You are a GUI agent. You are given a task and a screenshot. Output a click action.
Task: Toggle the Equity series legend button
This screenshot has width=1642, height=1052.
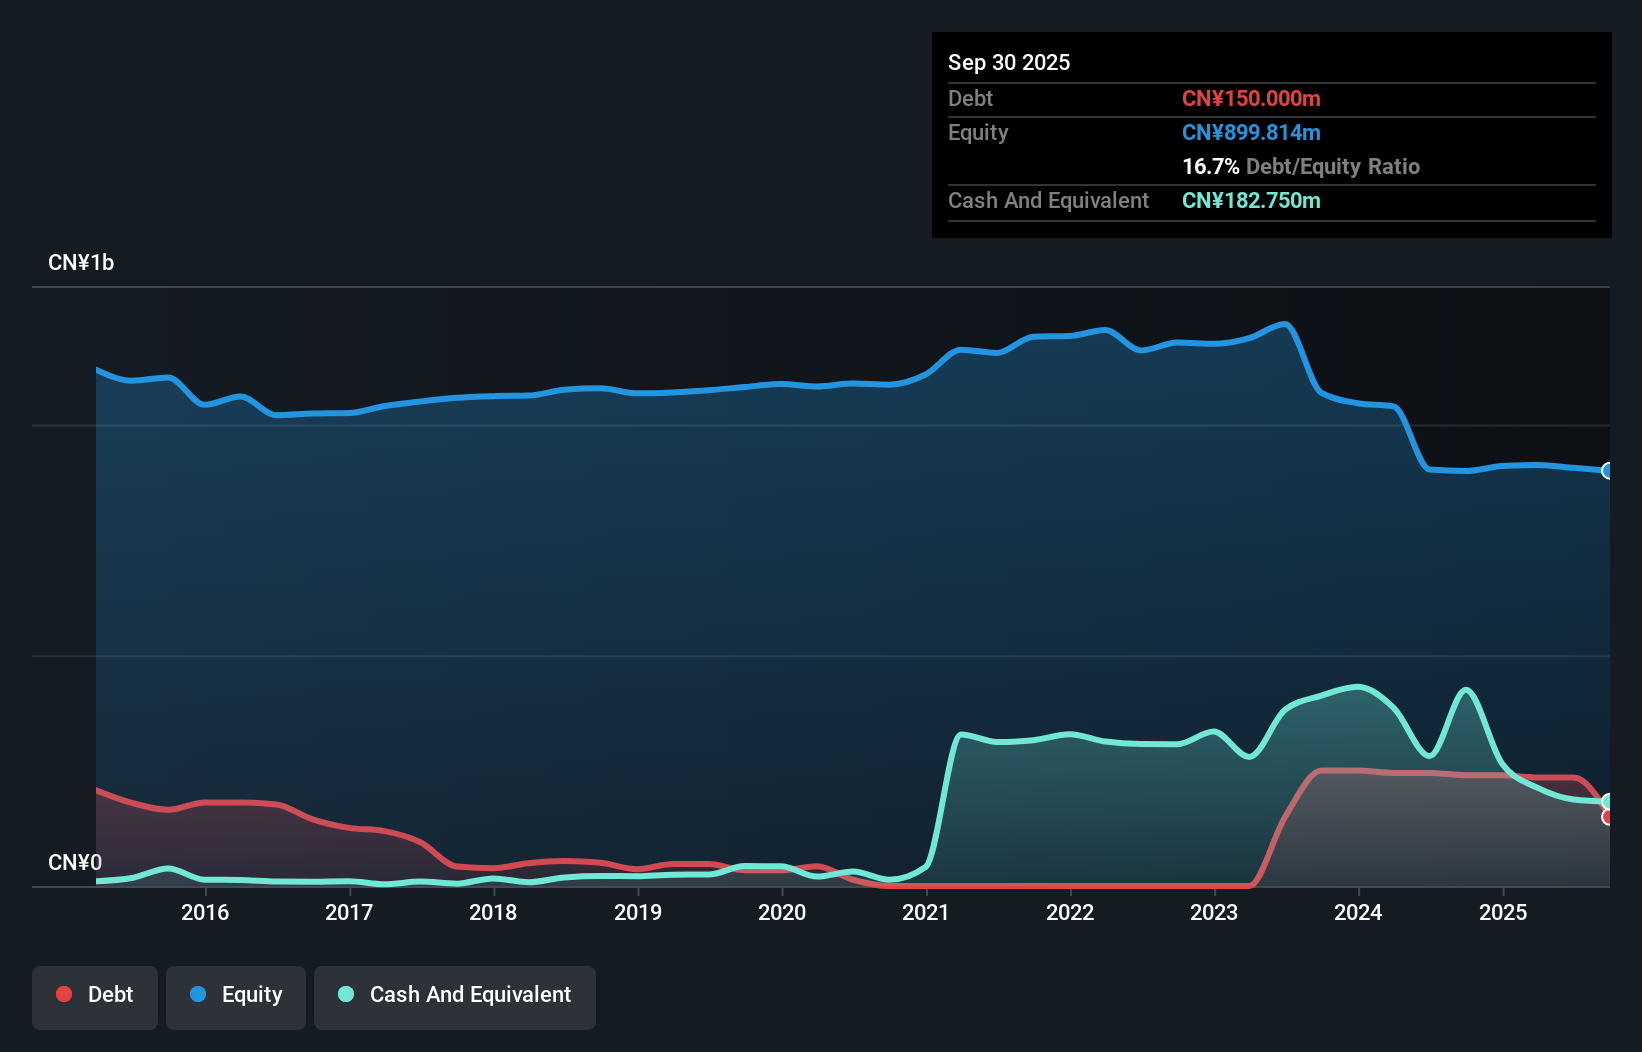coord(236,997)
